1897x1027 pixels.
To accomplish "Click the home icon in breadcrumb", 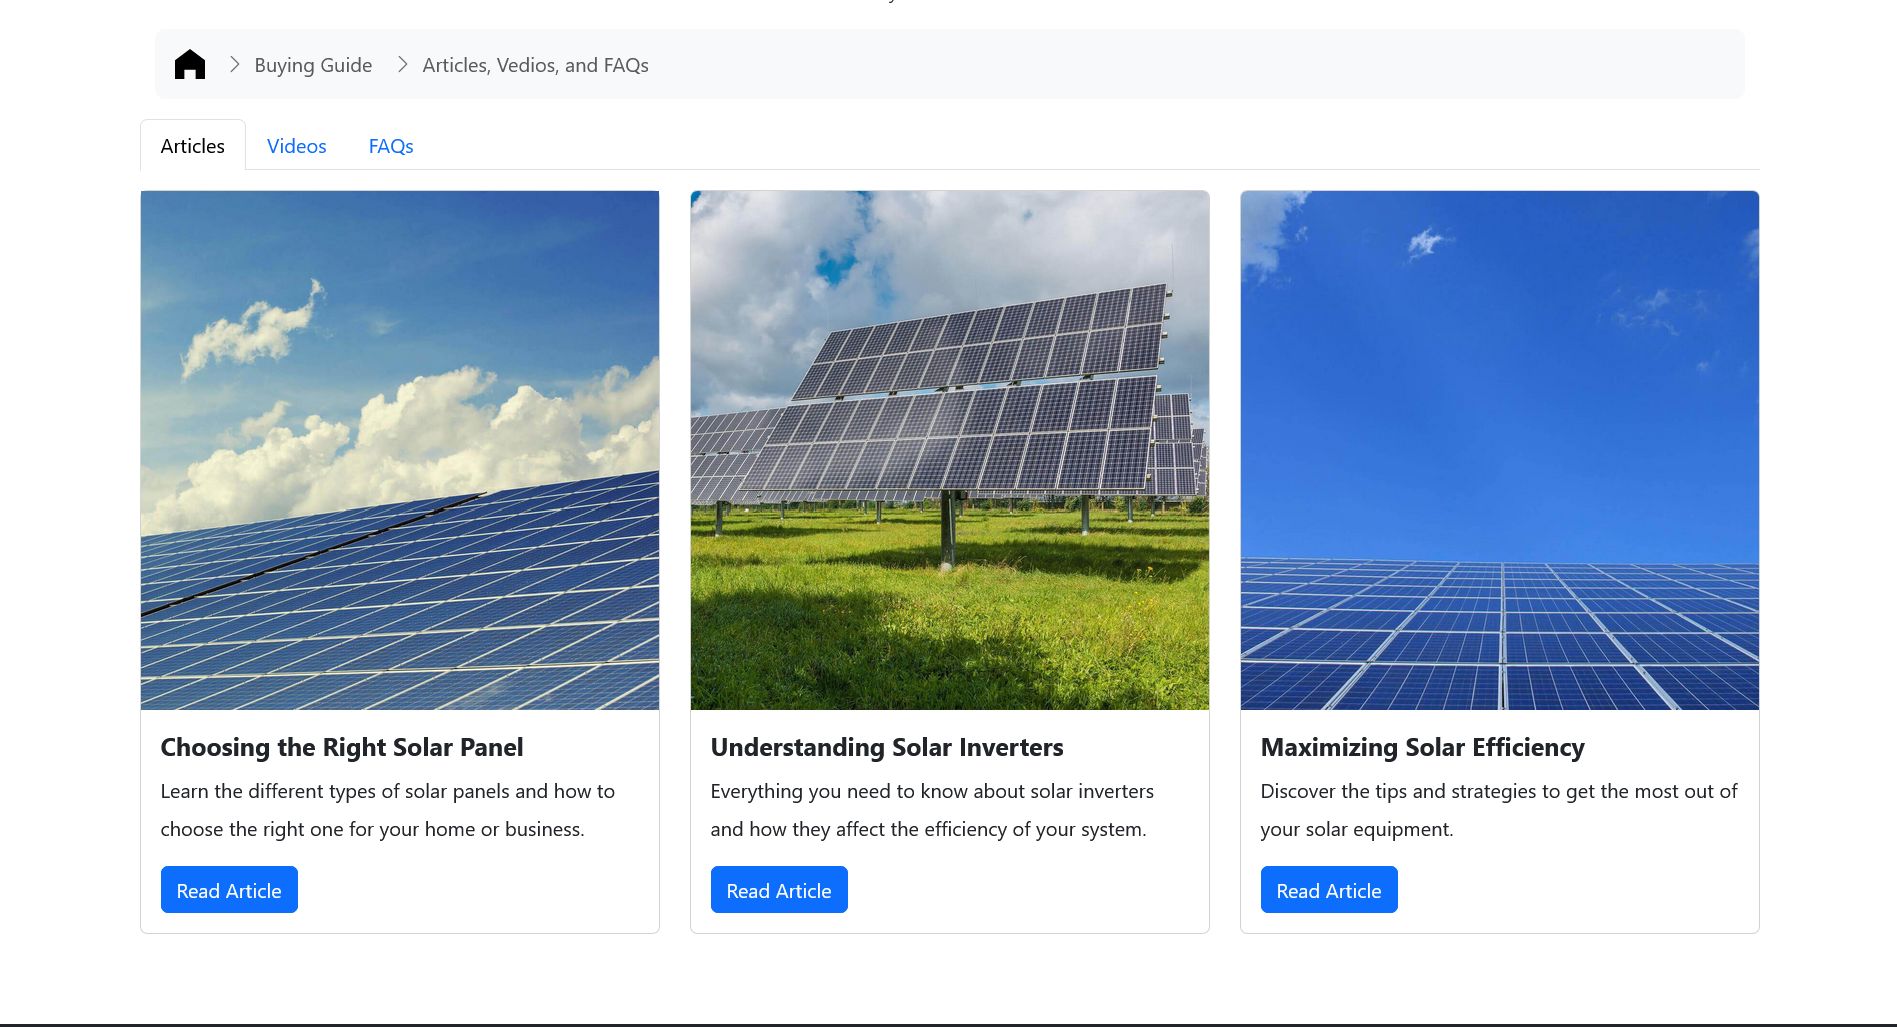I will [189, 65].
